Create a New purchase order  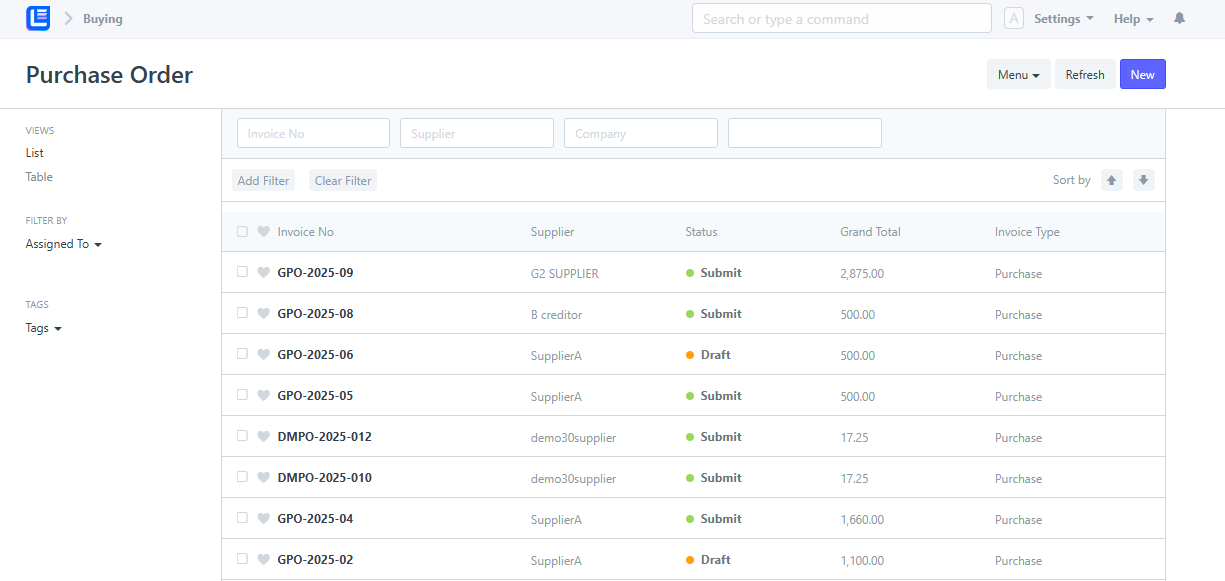tap(1143, 74)
